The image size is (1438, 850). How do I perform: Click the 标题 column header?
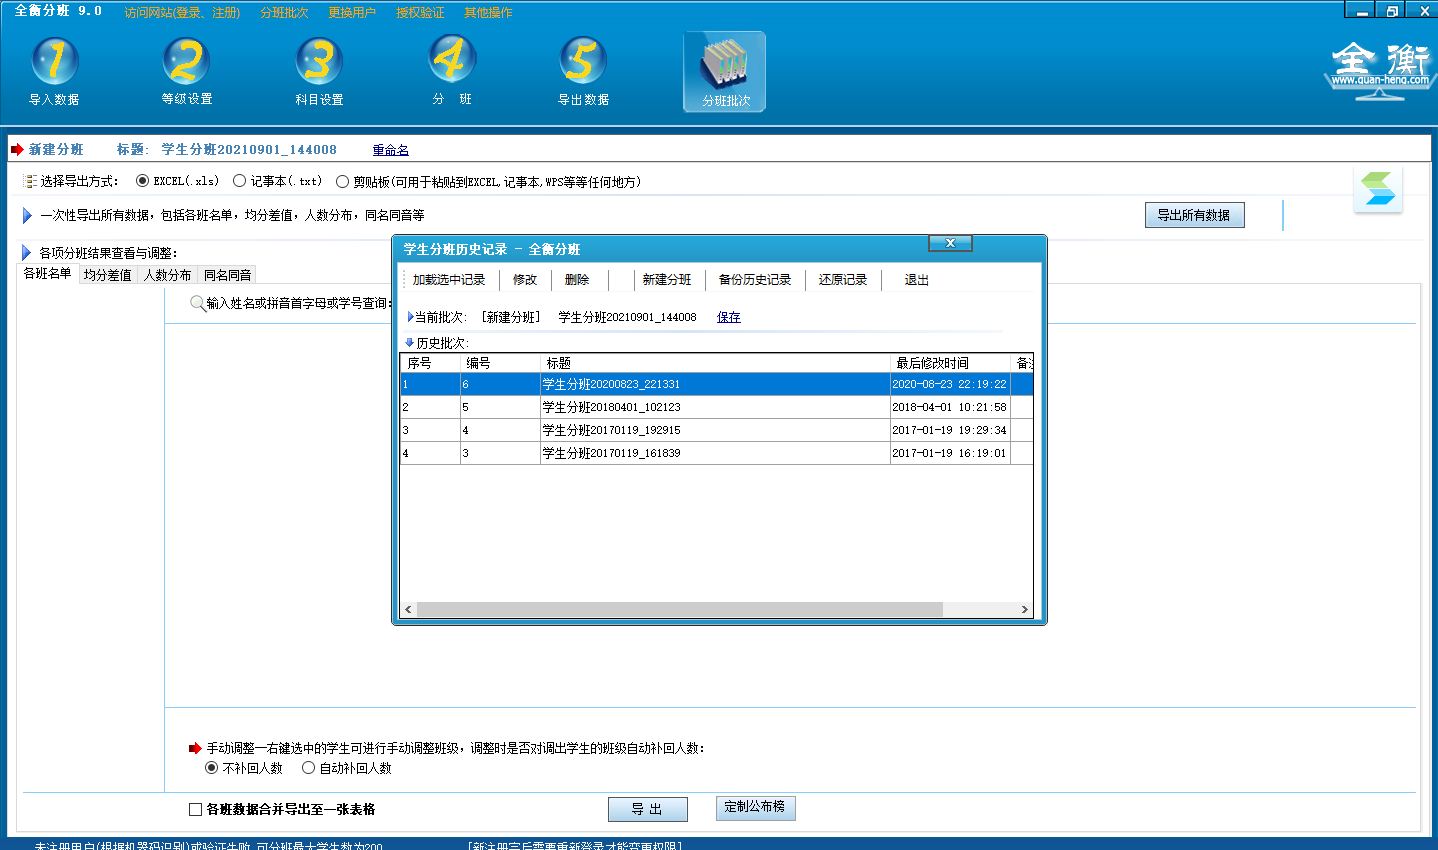[715, 363]
